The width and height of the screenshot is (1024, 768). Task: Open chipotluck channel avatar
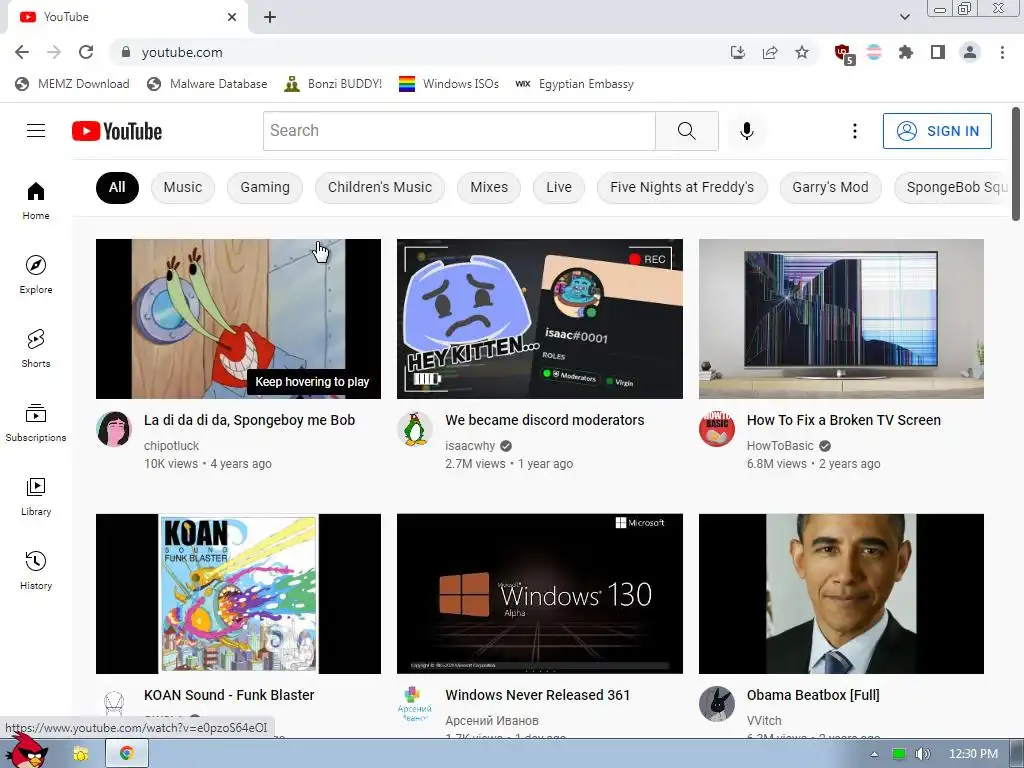(114, 429)
